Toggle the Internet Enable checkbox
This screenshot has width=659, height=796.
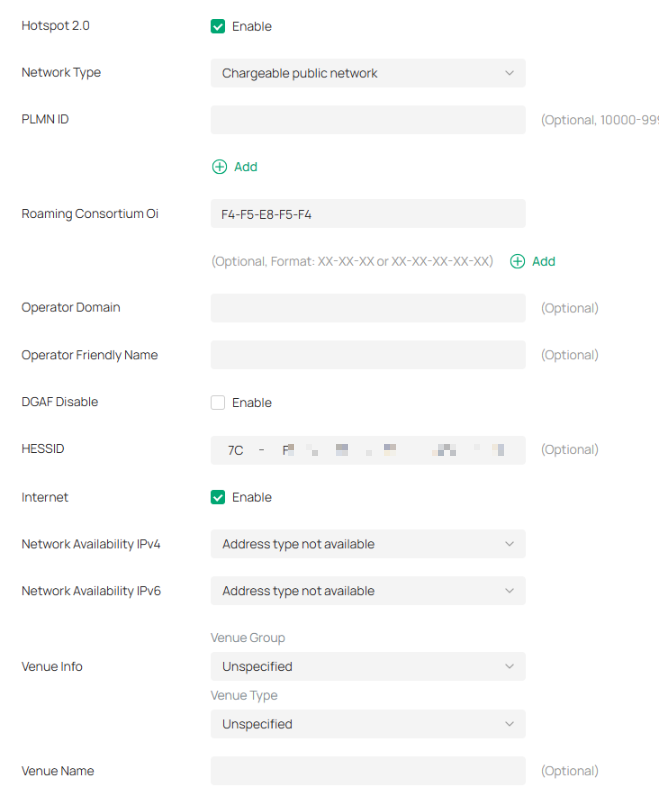click(218, 497)
